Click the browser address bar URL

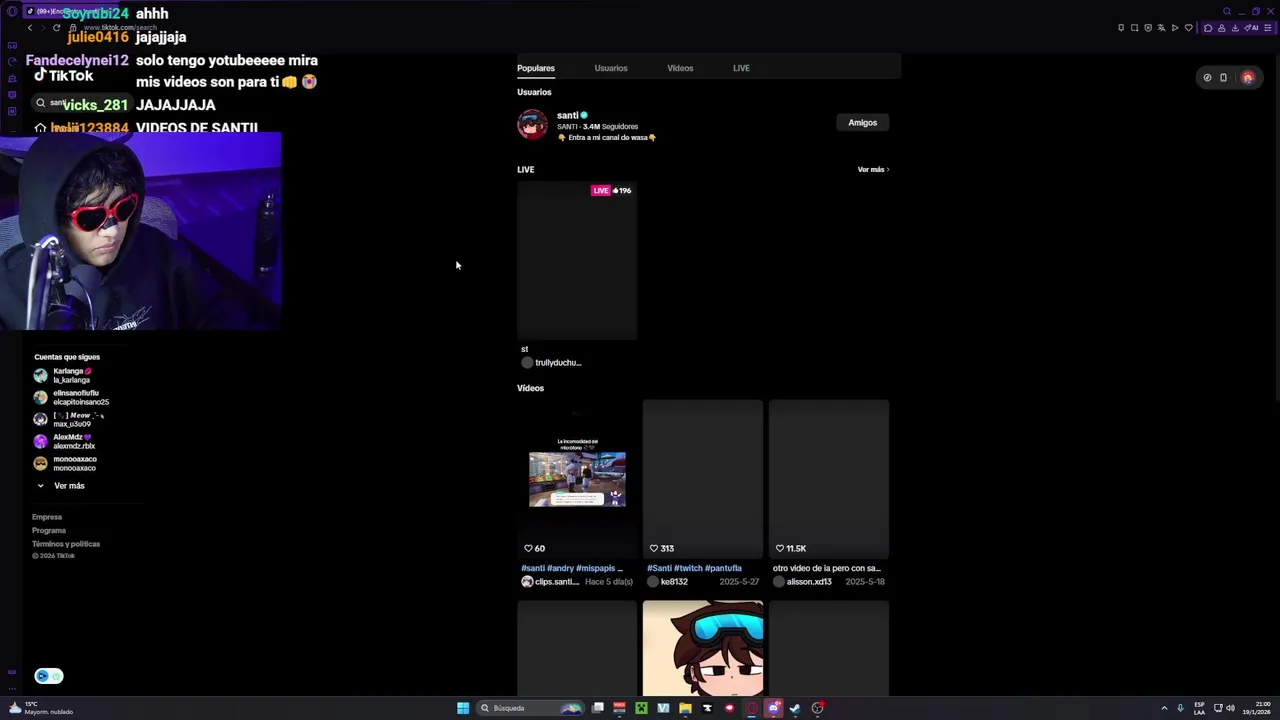tap(120, 28)
